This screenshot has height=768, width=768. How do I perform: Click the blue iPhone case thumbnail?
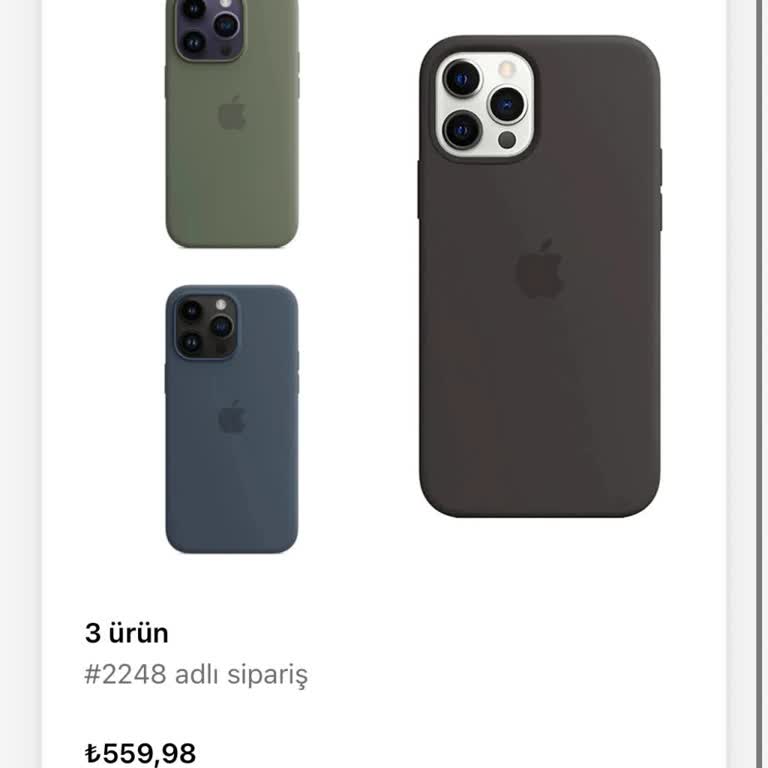(x=231, y=420)
